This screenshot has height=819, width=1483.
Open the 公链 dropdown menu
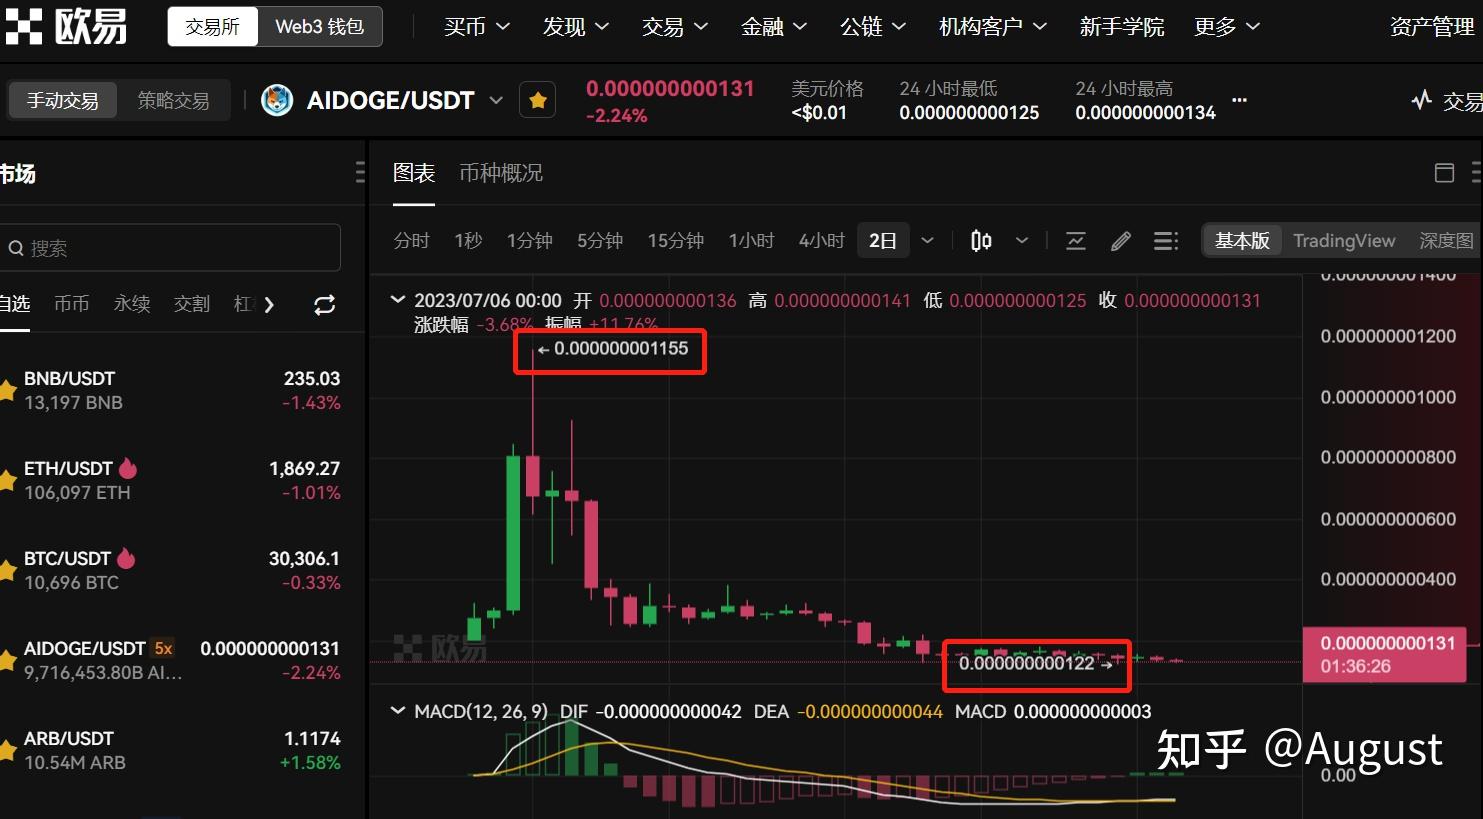pyautogui.click(x=873, y=27)
